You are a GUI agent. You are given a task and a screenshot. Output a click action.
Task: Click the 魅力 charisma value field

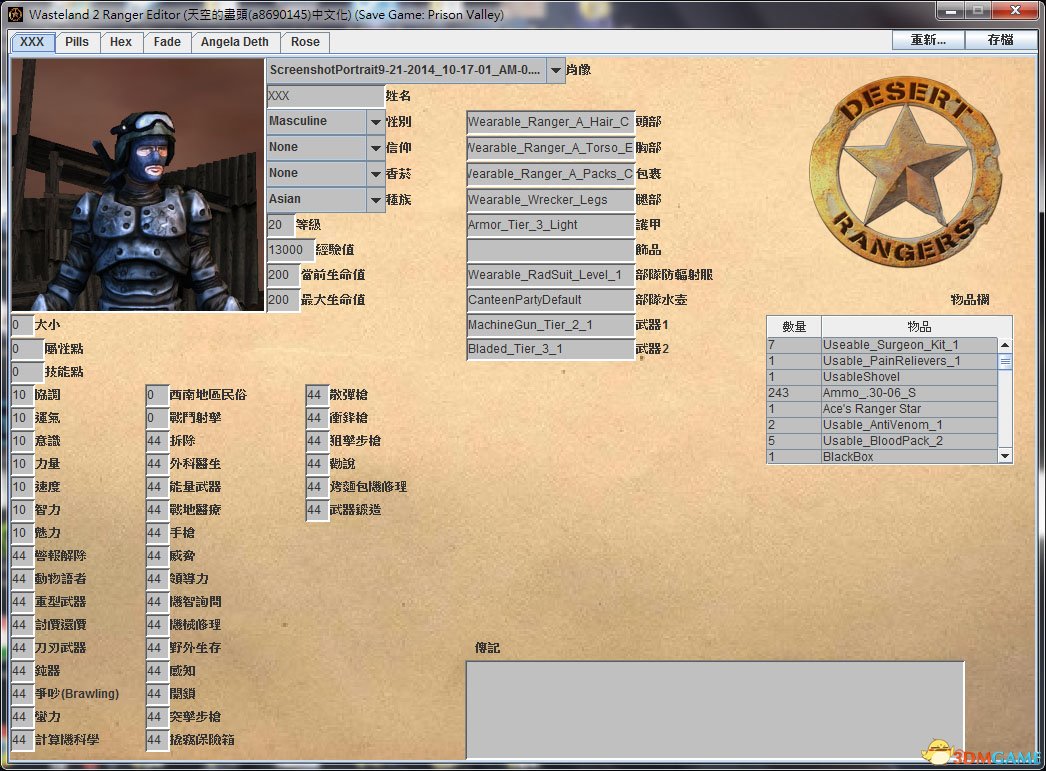23,533
